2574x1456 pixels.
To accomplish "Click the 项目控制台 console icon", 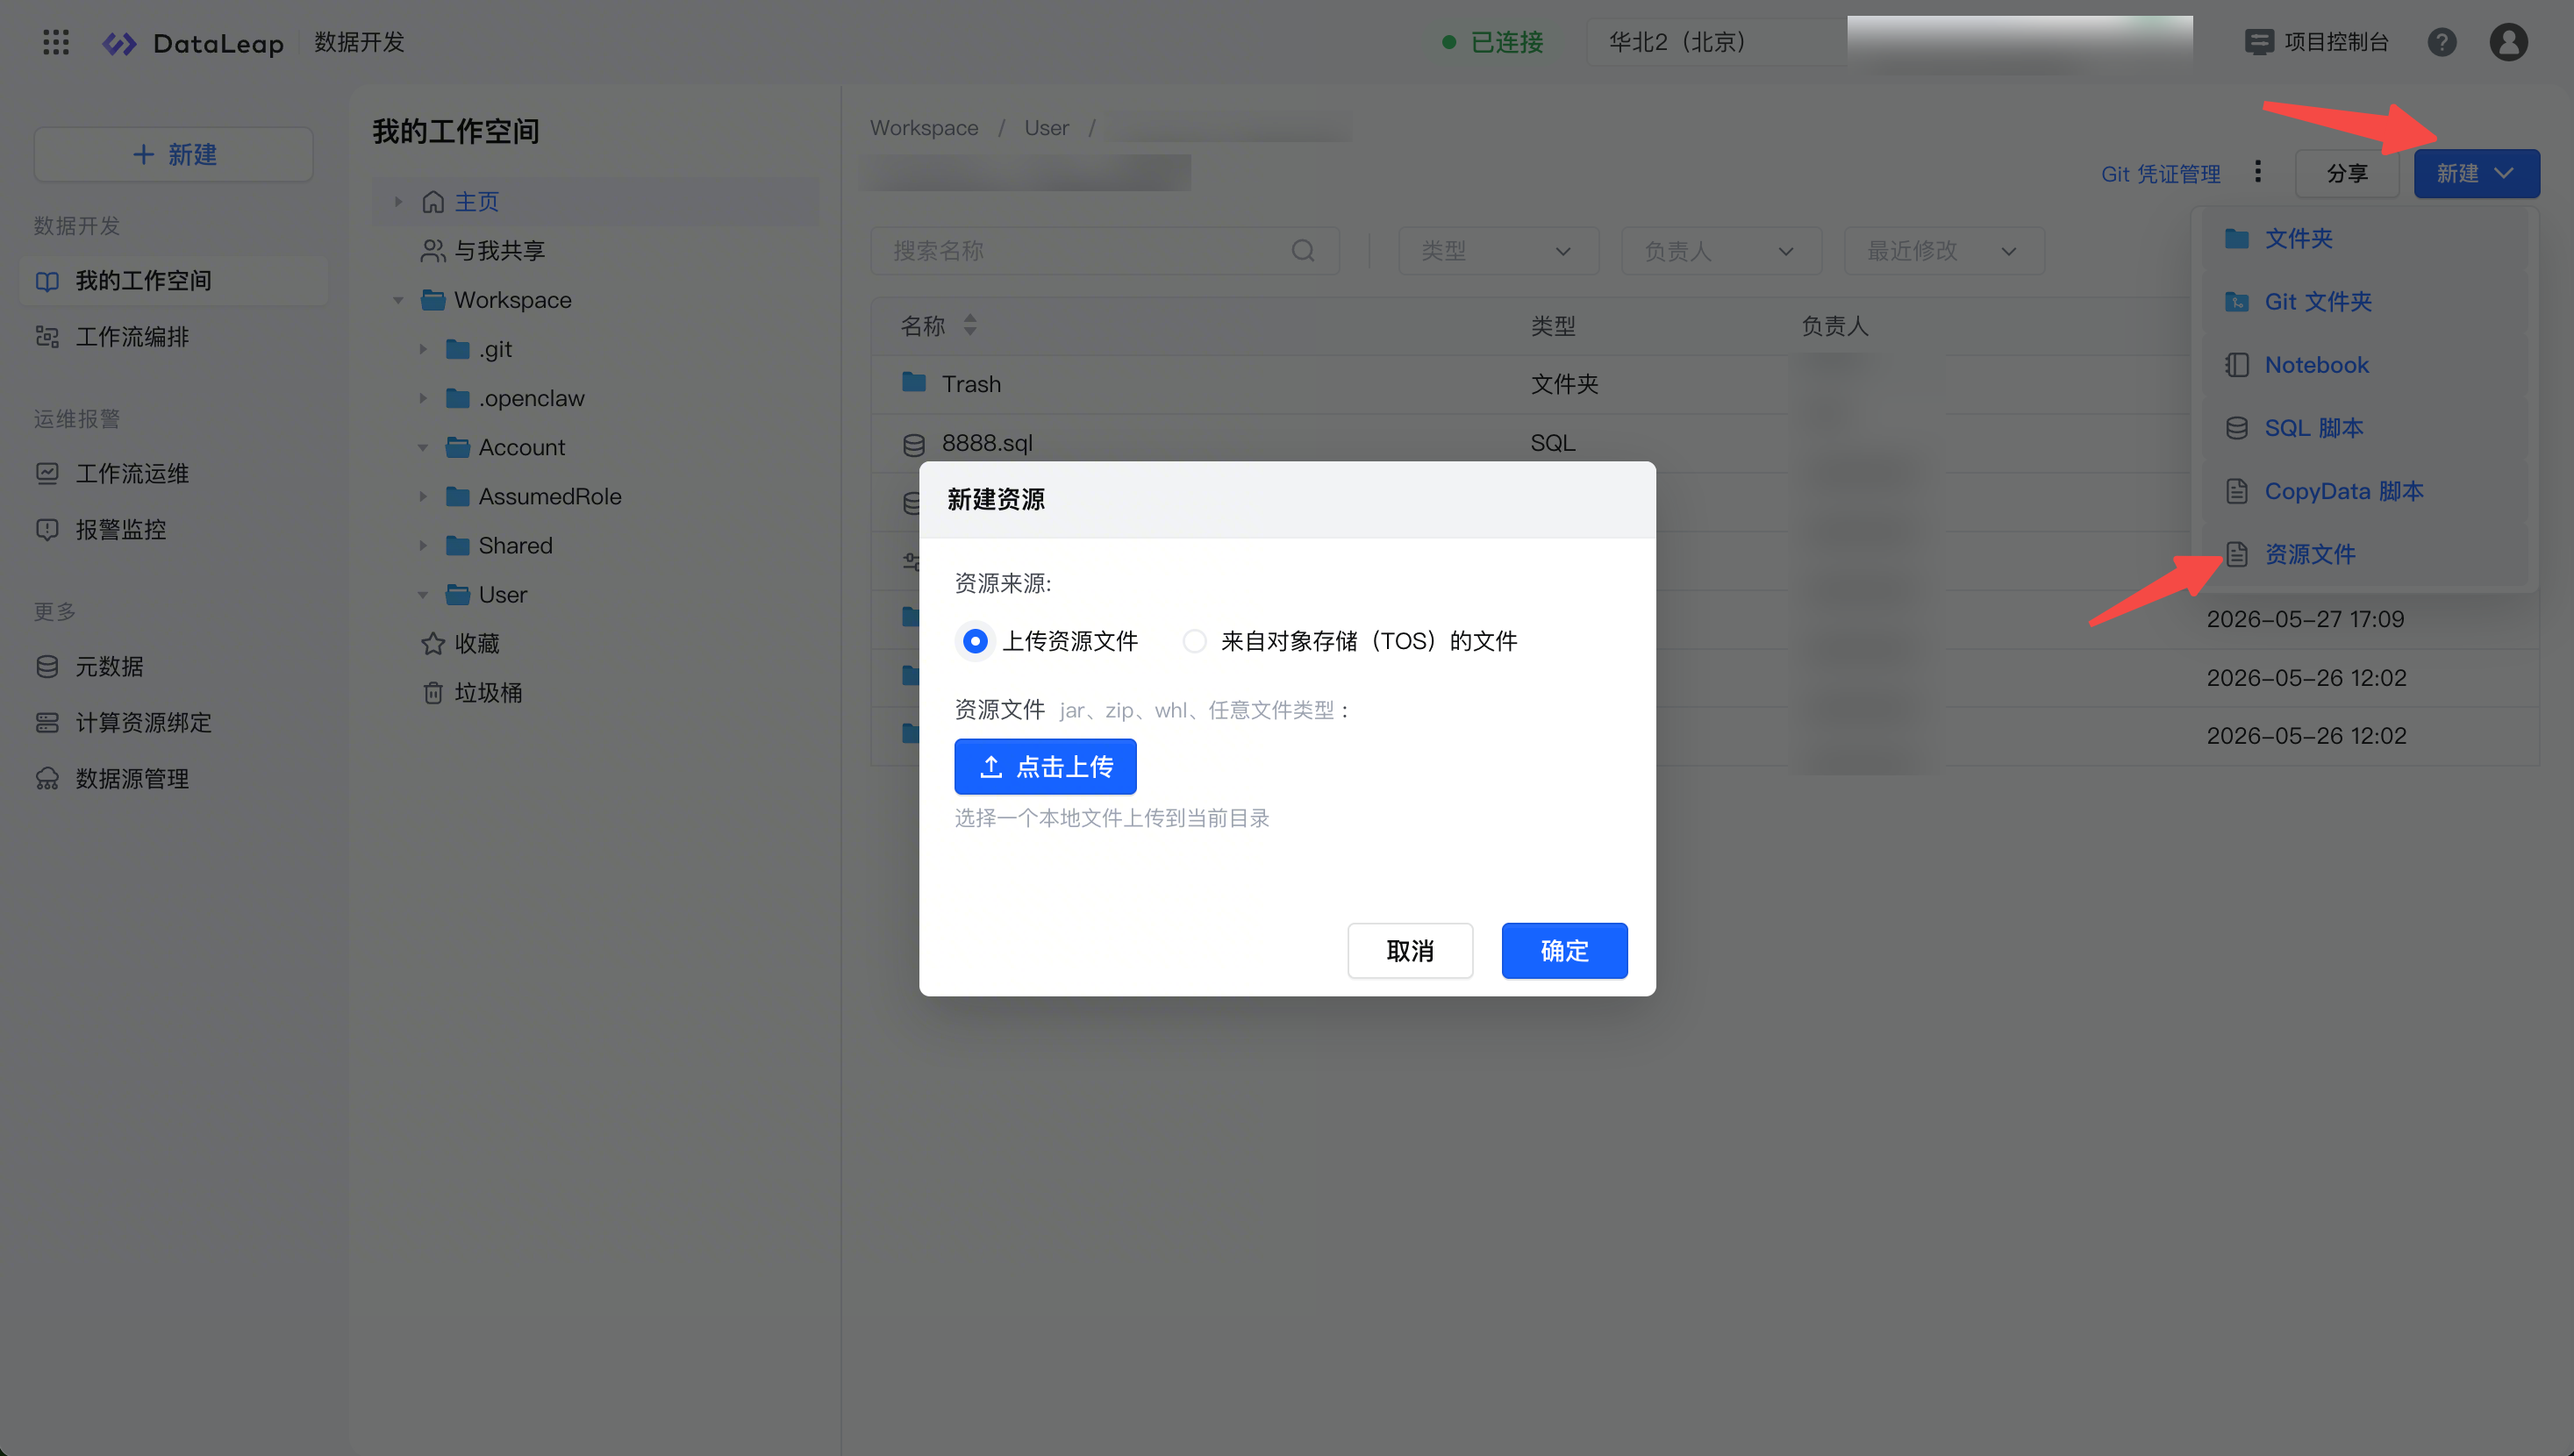I will (2259, 42).
